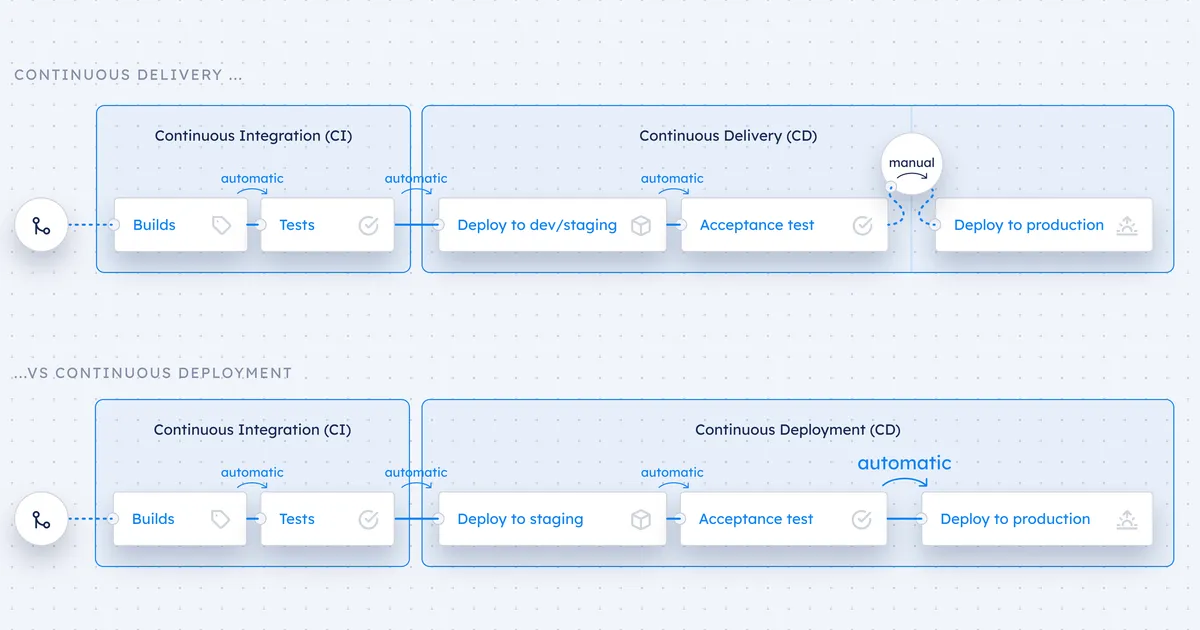Select 'Builds' label in Continuous Deployment pipeline
The height and width of the screenshot is (630, 1200).
coord(153,519)
